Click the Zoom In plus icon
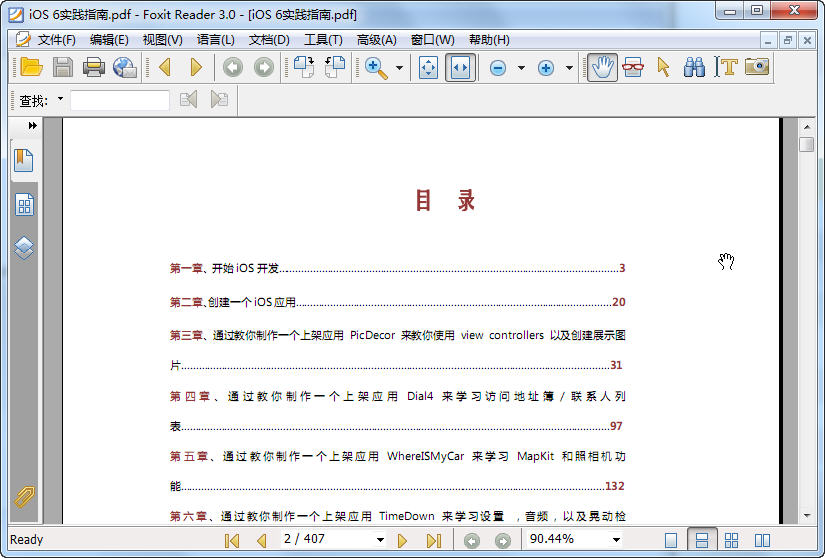This screenshot has height=558, width=825. coord(546,68)
